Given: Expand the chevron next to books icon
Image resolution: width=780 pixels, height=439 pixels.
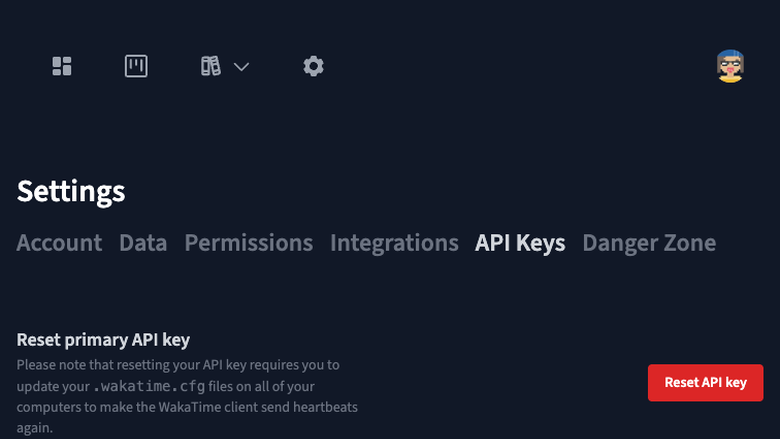Looking at the screenshot, I should click(x=241, y=67).
